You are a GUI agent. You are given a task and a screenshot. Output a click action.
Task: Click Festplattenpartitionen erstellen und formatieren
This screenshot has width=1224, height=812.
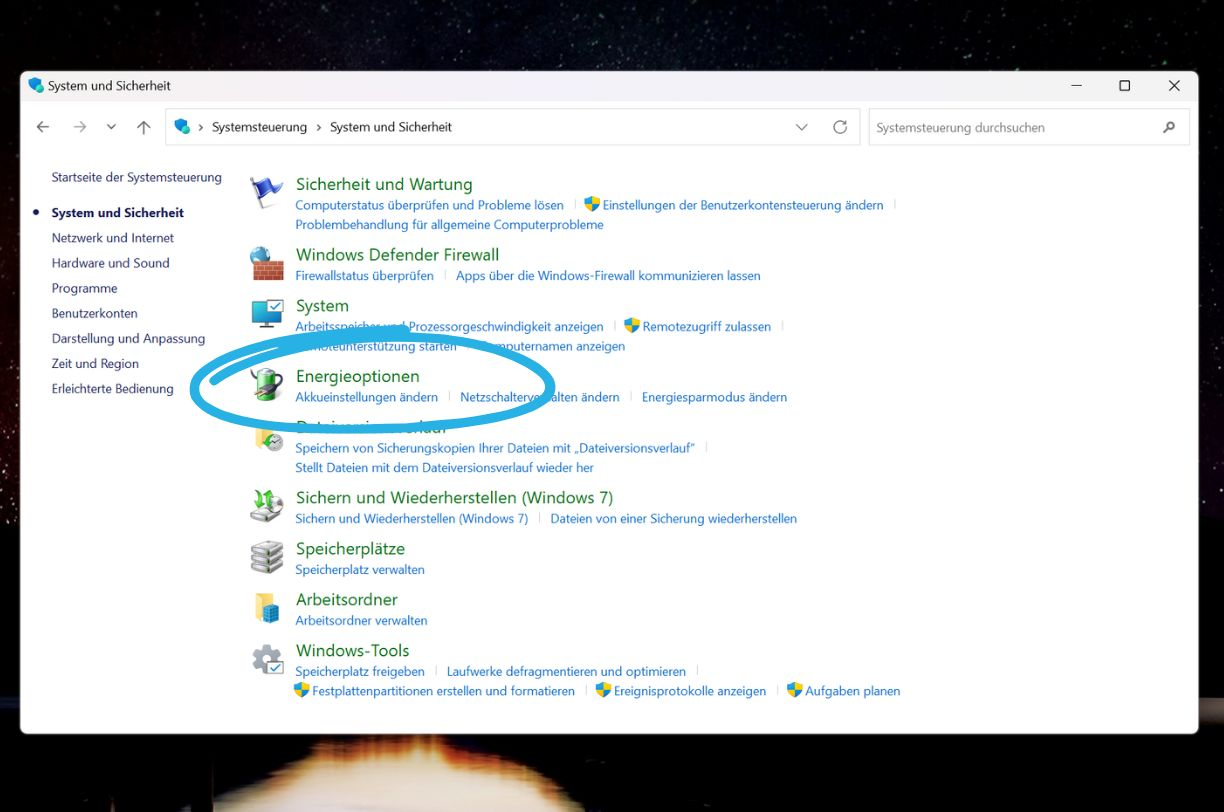pyautogui.click(x=443, y=691)
